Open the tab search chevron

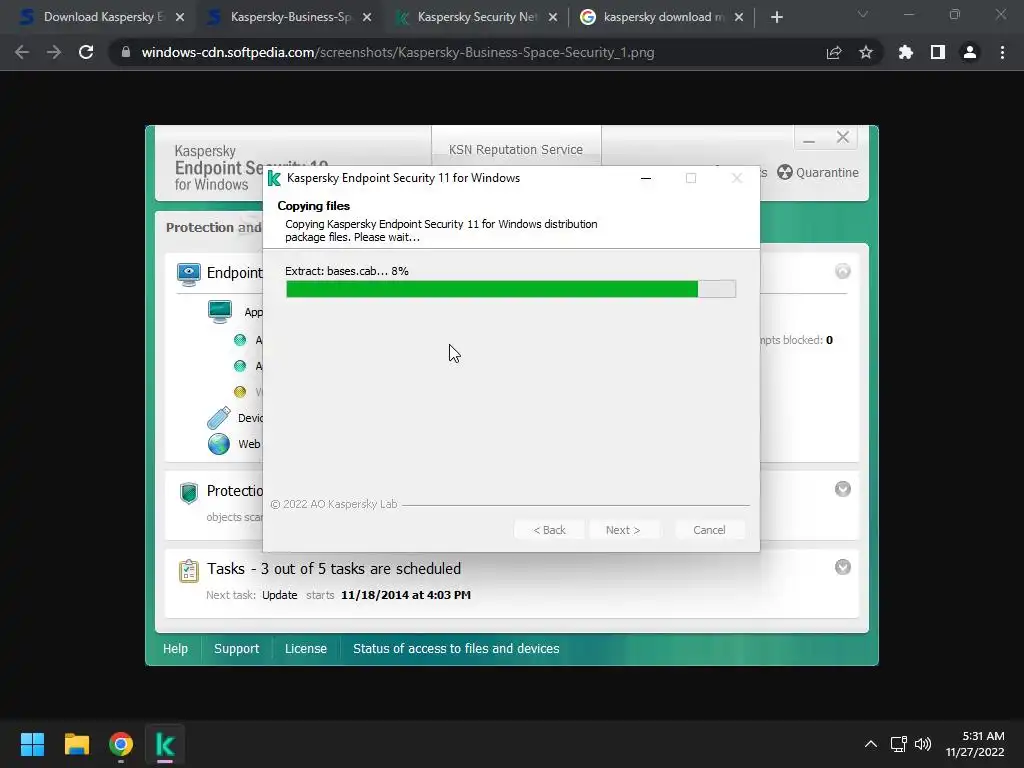point(863,14)
